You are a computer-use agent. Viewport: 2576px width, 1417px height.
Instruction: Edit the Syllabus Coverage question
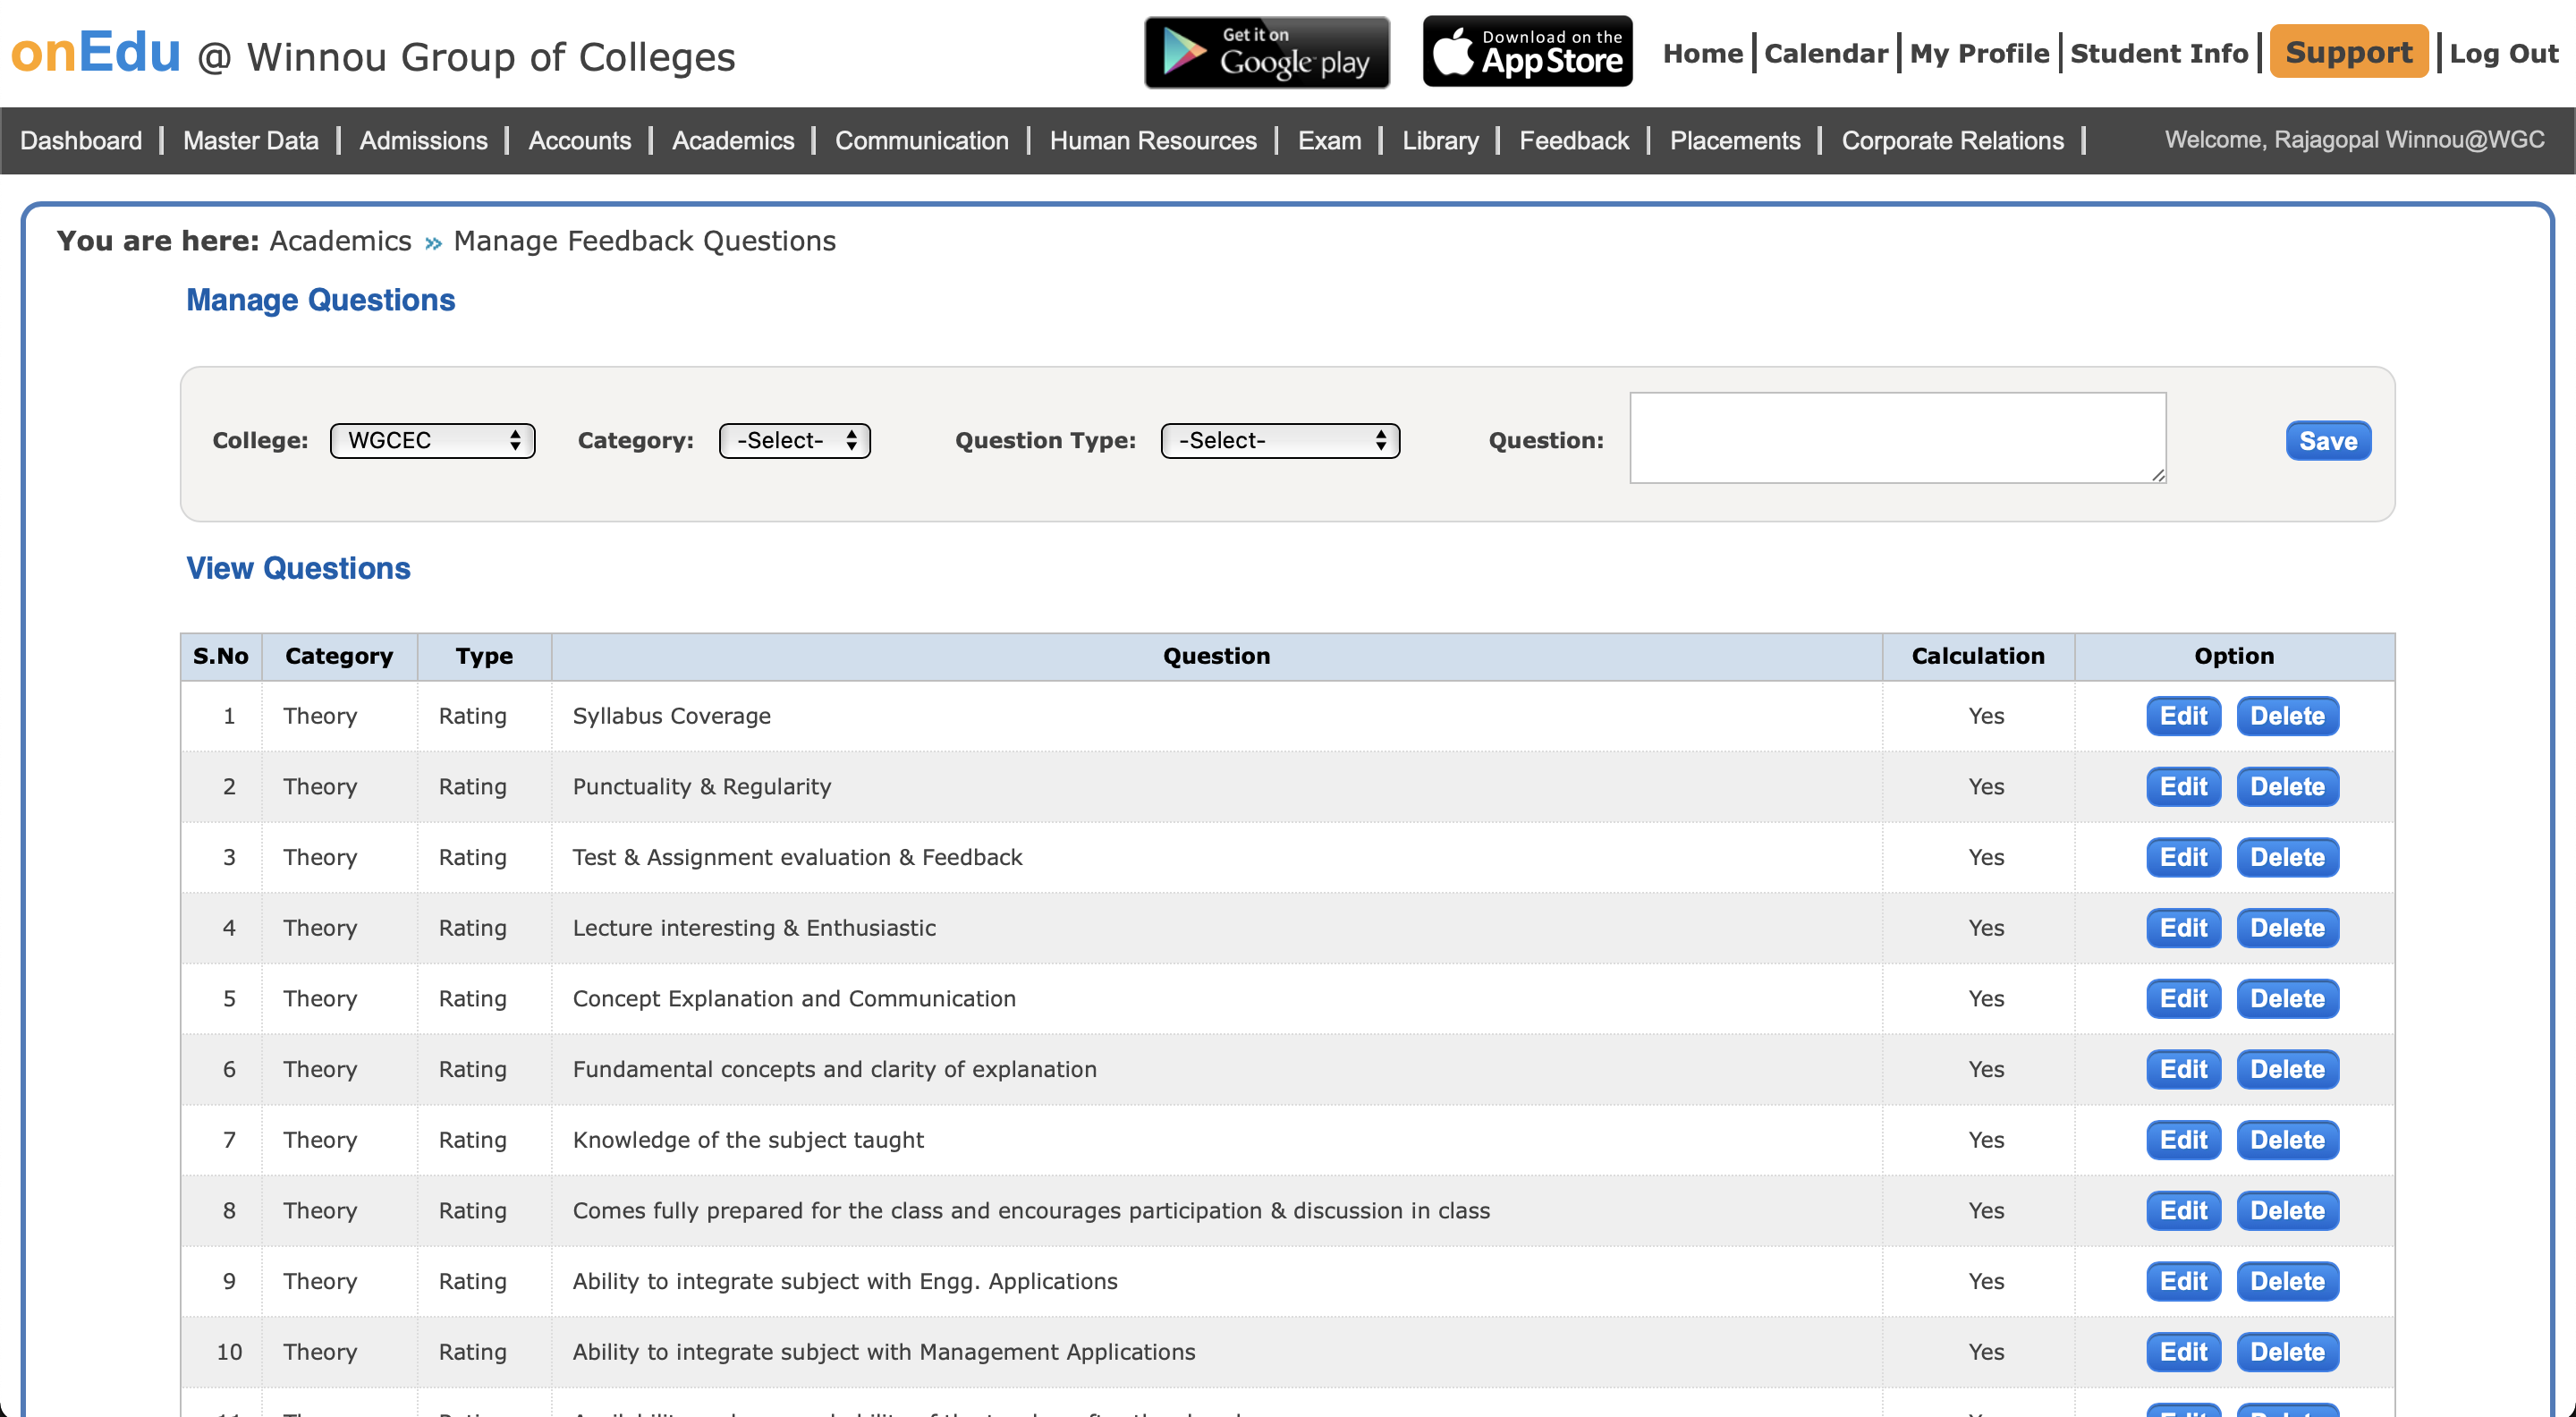tap(2182, 716)
